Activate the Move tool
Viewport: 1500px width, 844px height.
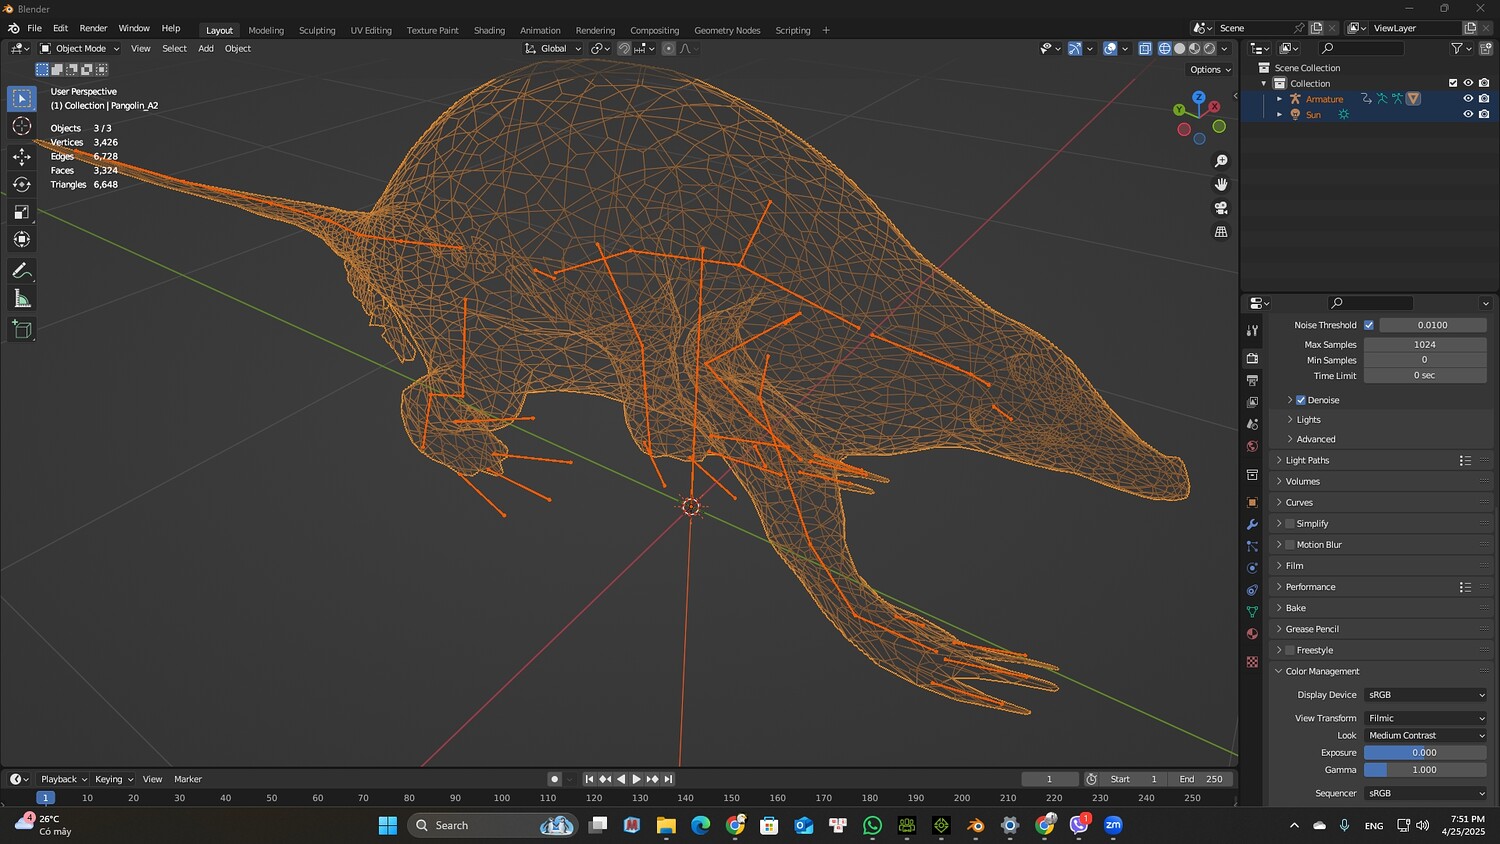pyautogui.click(x=21, y=156)
